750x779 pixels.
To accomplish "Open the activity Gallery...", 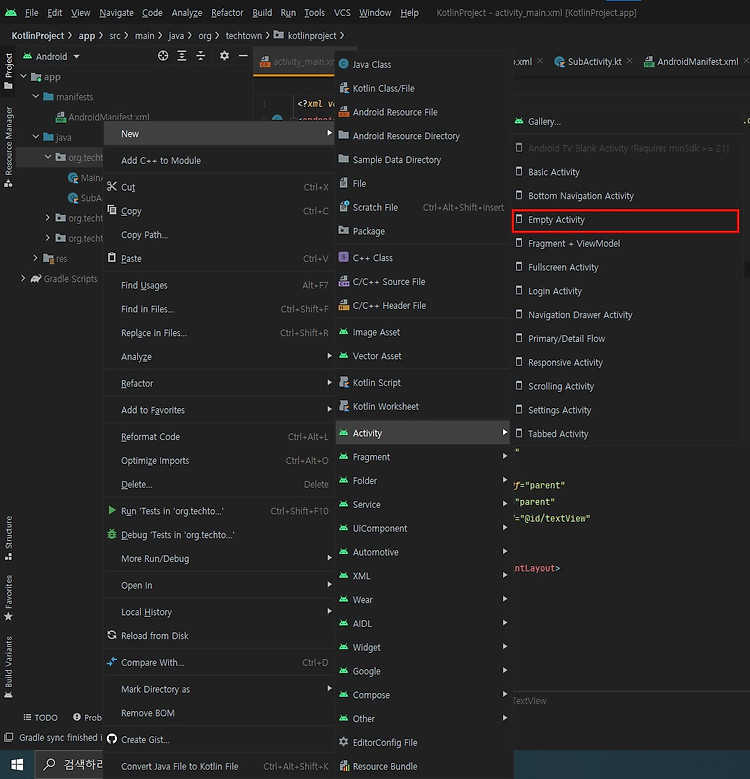I will tap(627, 122).
